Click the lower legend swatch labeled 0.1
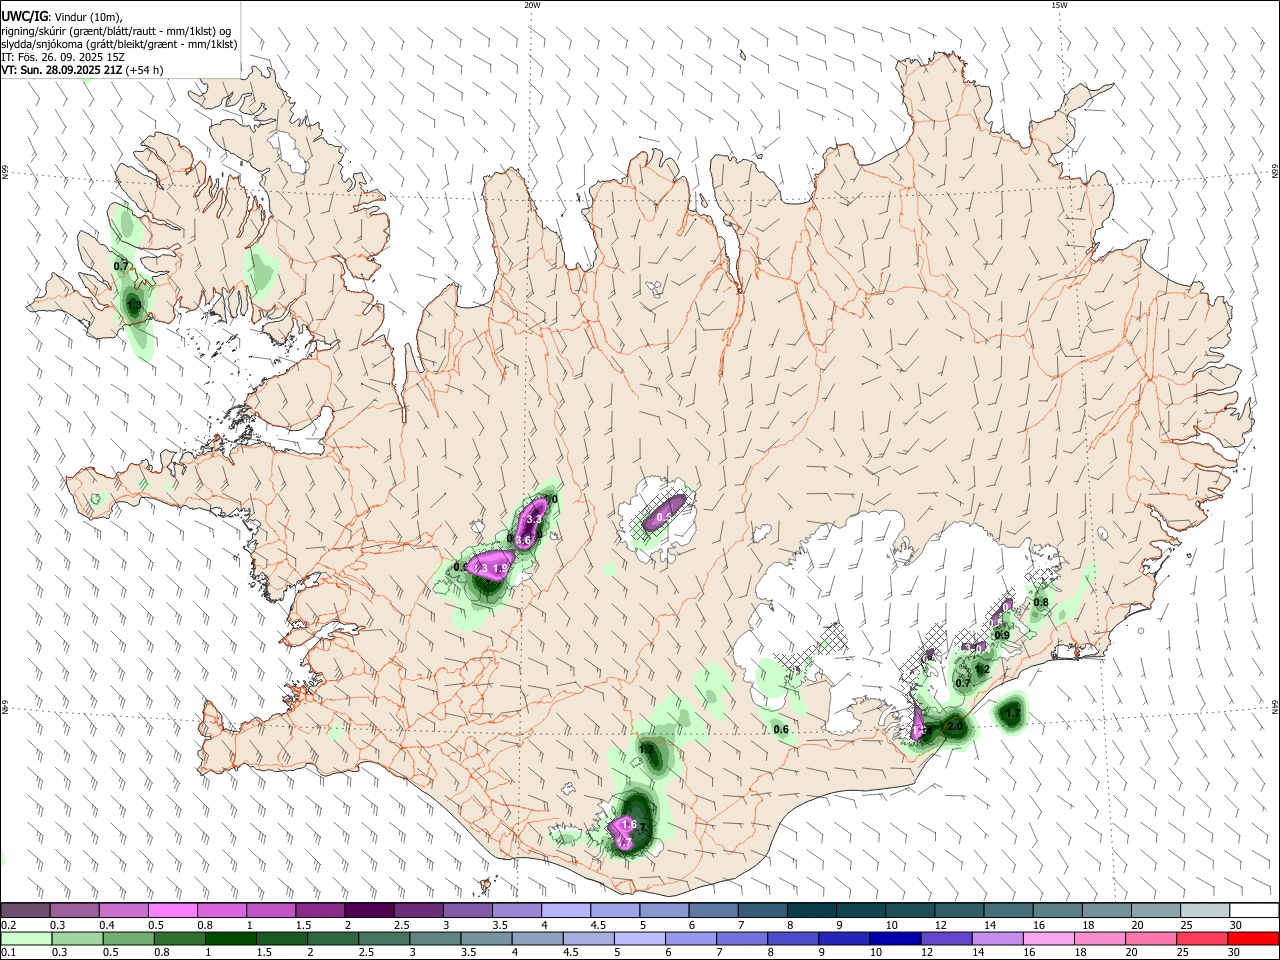Image resolution: width=1280 pixels, height=960 pixels. (x=25, y=939)
